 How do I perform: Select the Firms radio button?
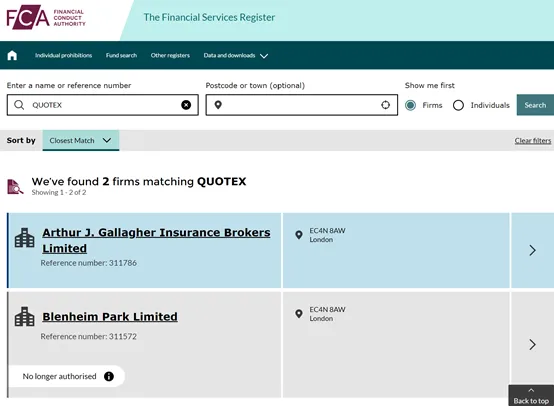tap(410, 105)
